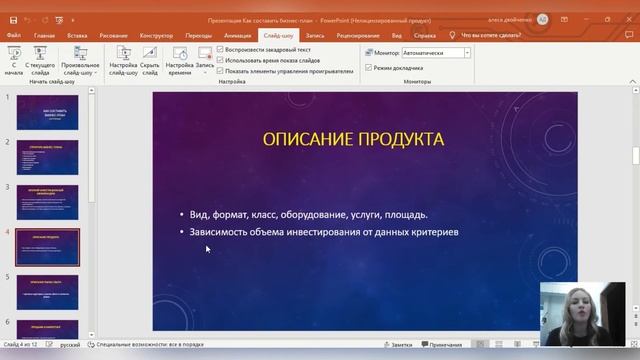Open the Запись ribbon tab
The height and width of the screenshot is (360, 640).
coord(315,36)
